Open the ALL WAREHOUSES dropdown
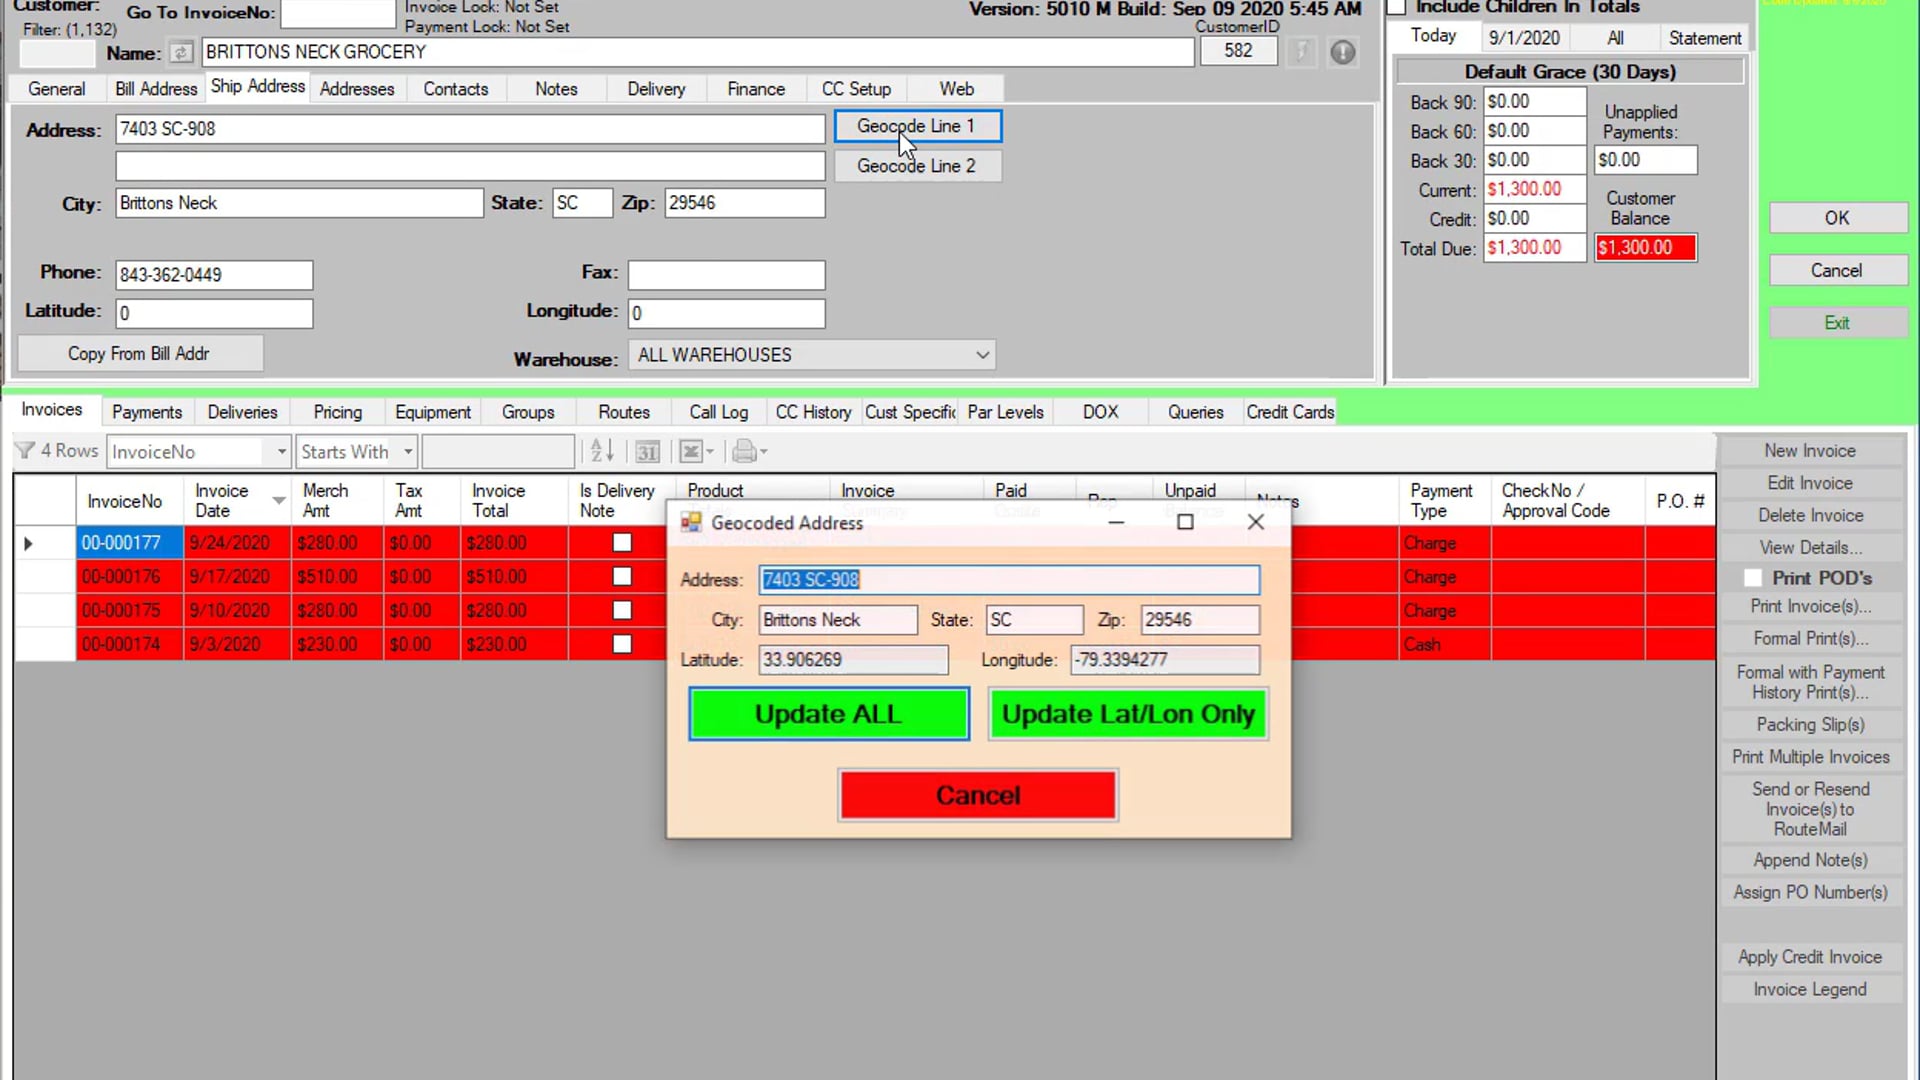Image resolution: width=1920 pixels, height=1080 pixels. (982, 355)
